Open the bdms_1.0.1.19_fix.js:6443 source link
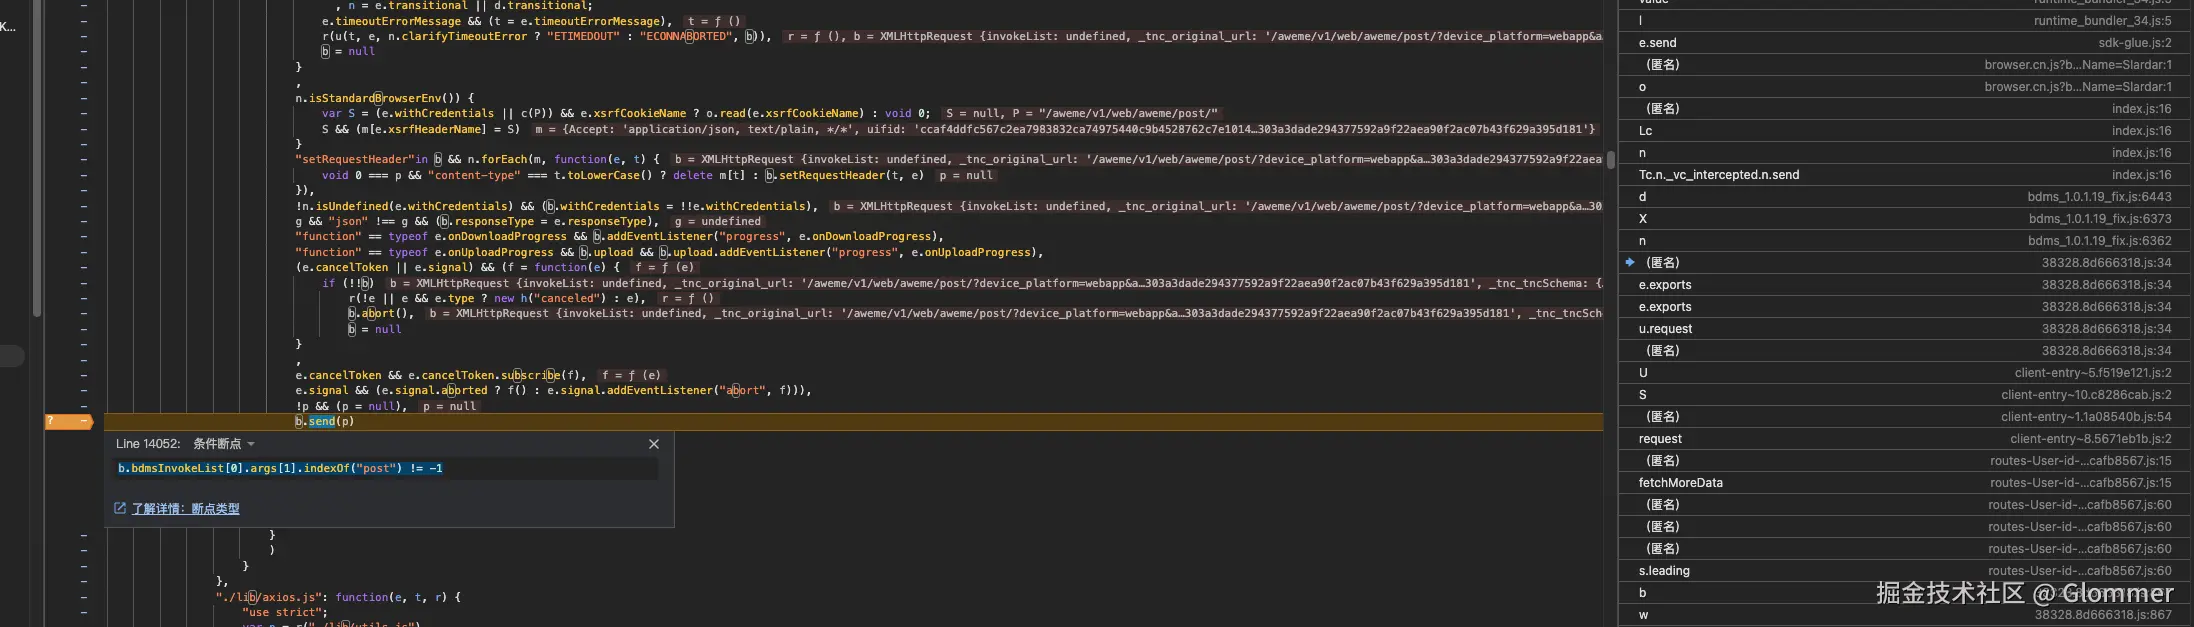Viewport: 2194px width, 627px height. 2100,197
